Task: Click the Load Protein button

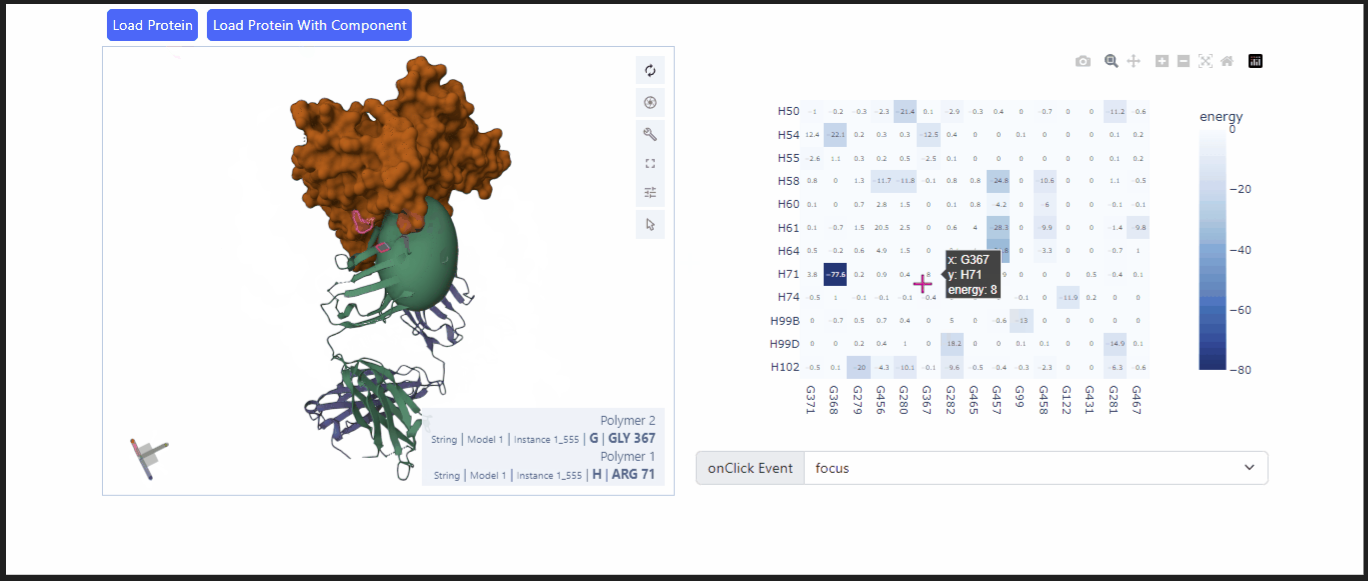Action: click(153, 25)
